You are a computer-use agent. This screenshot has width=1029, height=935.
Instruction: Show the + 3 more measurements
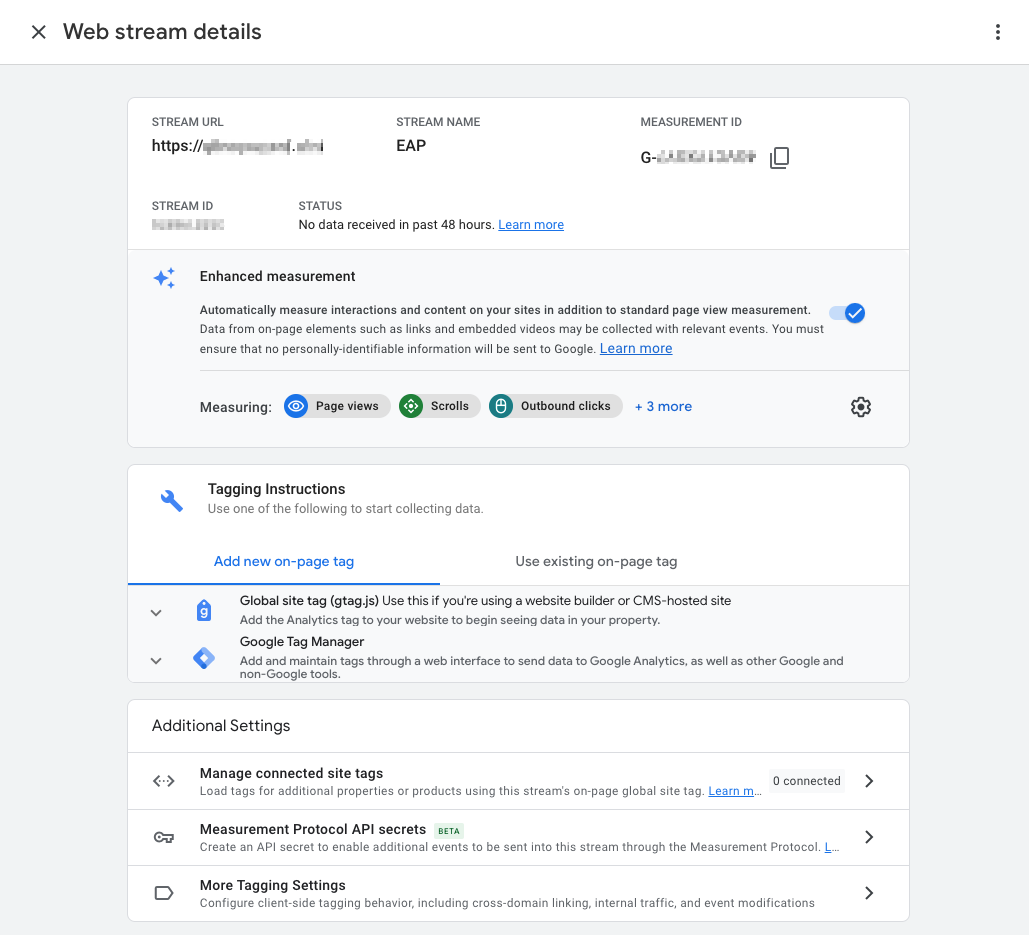(663, 406)
